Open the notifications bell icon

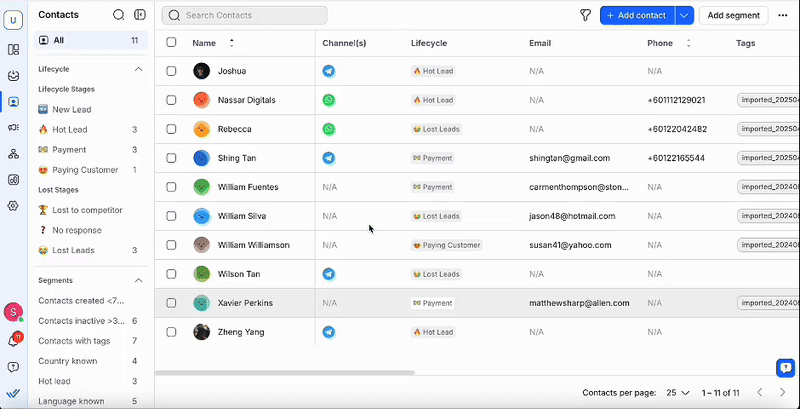click(x=13, y=340)
